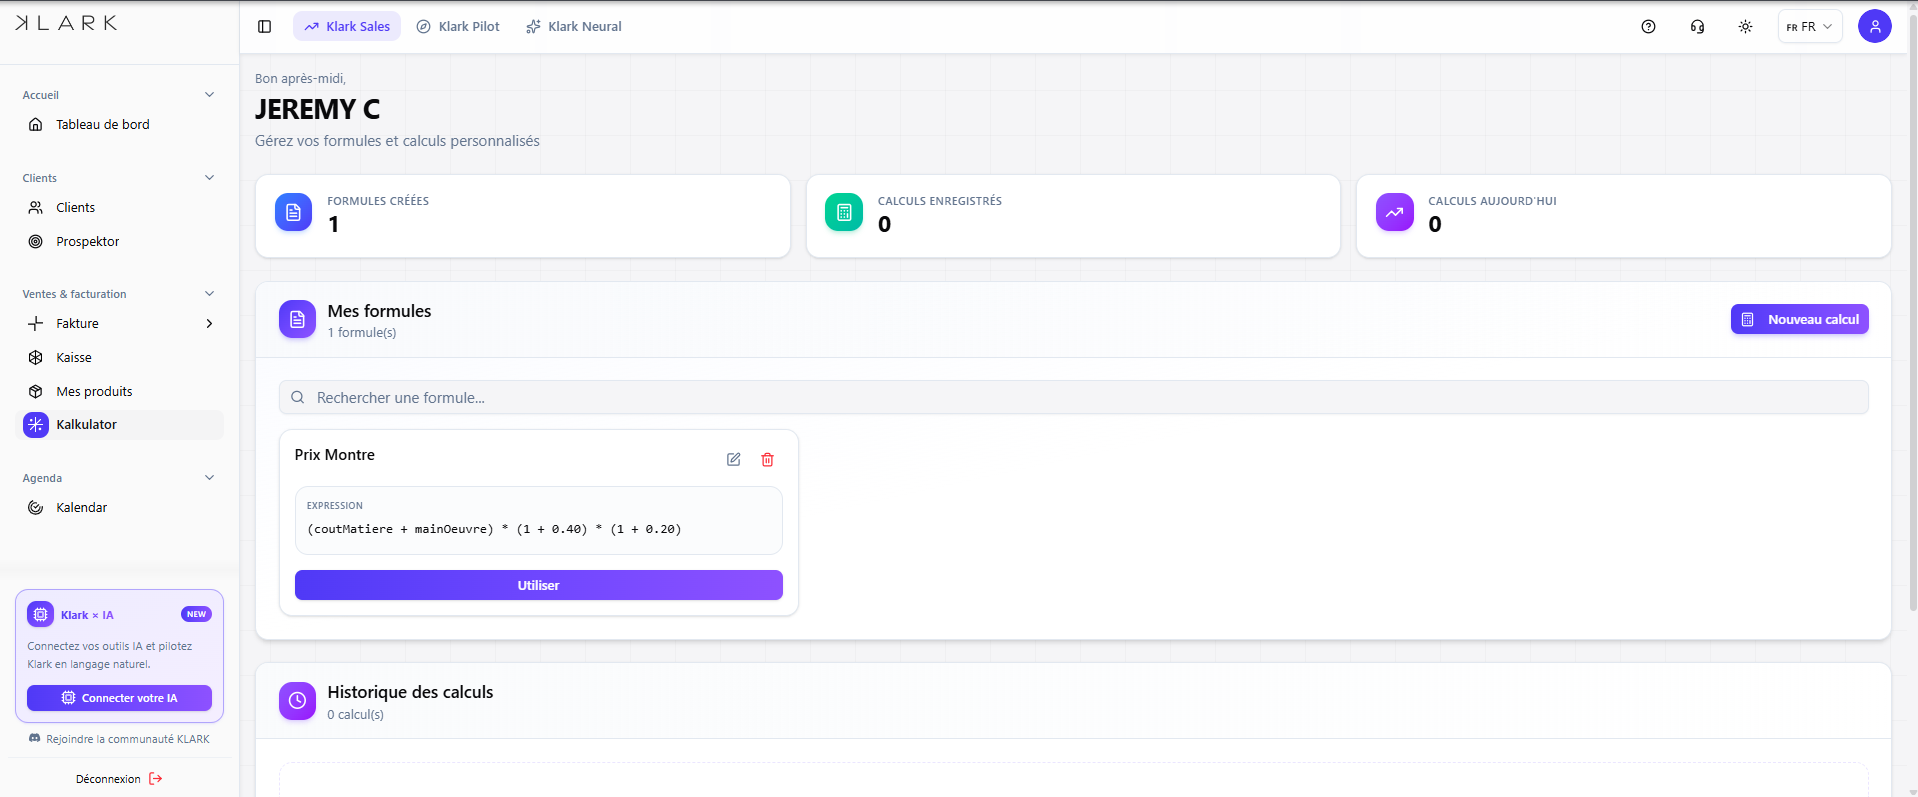
Task: Collapse the Accueil sidebar section
Action: pos(209,95)
